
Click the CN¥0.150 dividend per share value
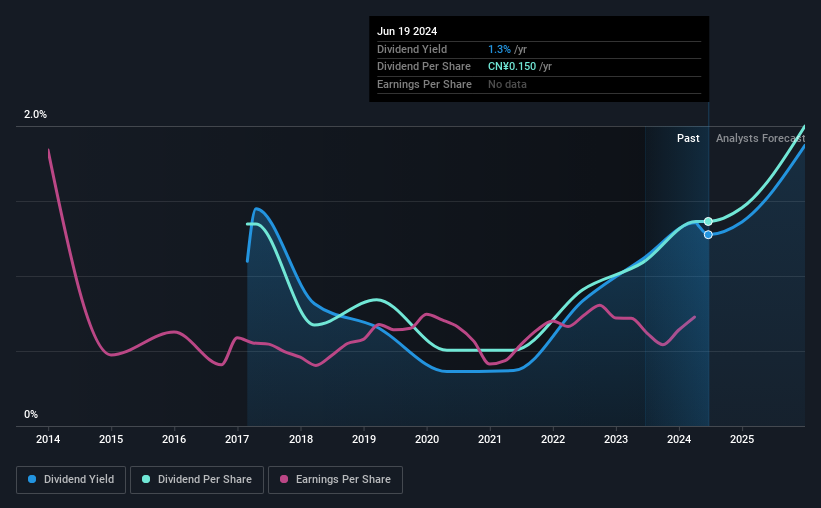(x=512, y=67)
